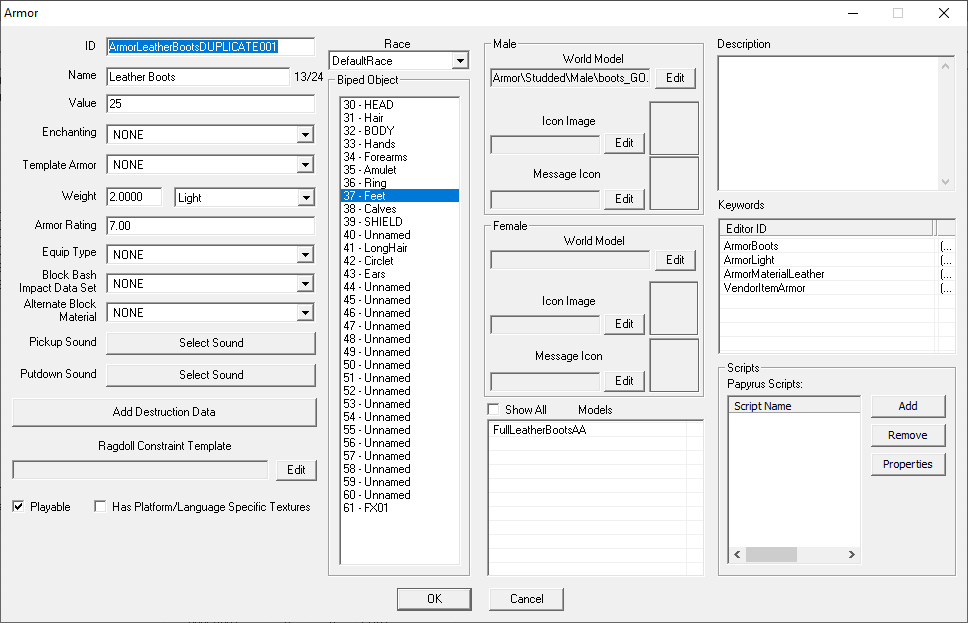Close the Armor dialog window

[x=944, y=13]
